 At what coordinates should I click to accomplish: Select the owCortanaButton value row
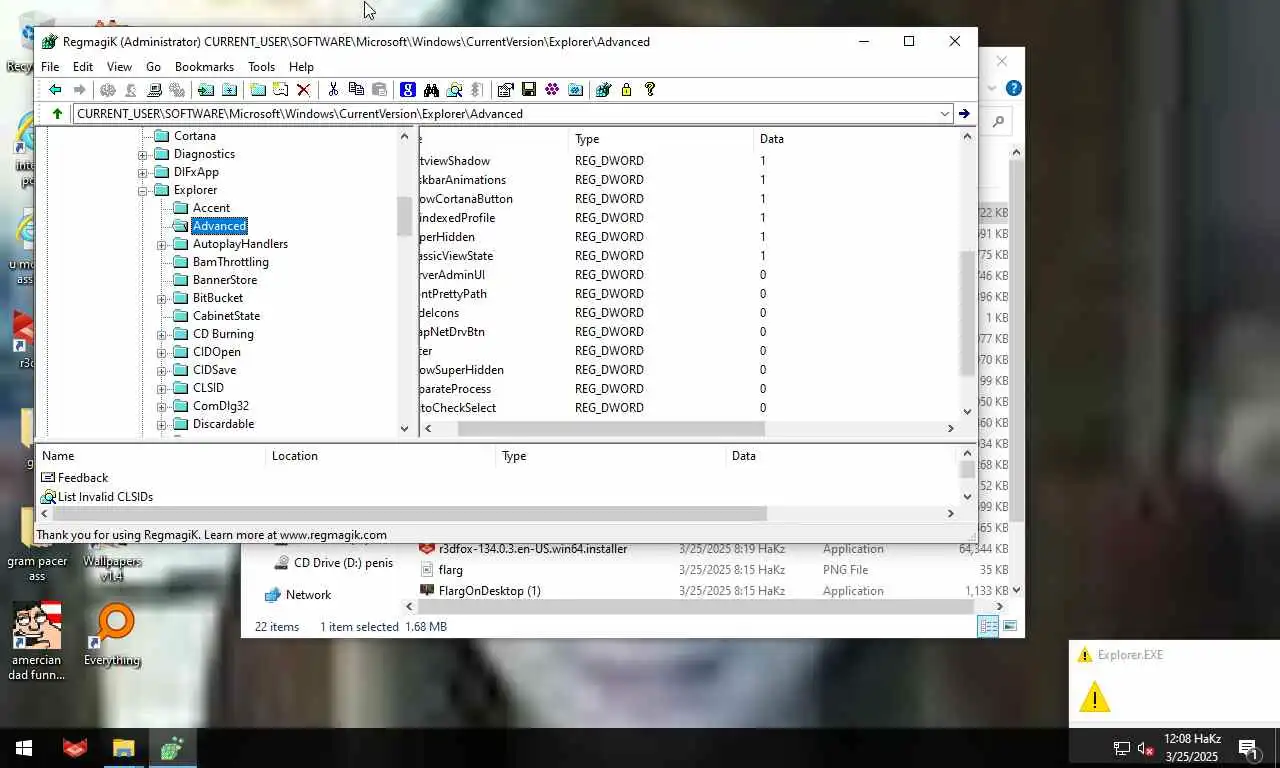pyautogui.click(x=690, y=199)
